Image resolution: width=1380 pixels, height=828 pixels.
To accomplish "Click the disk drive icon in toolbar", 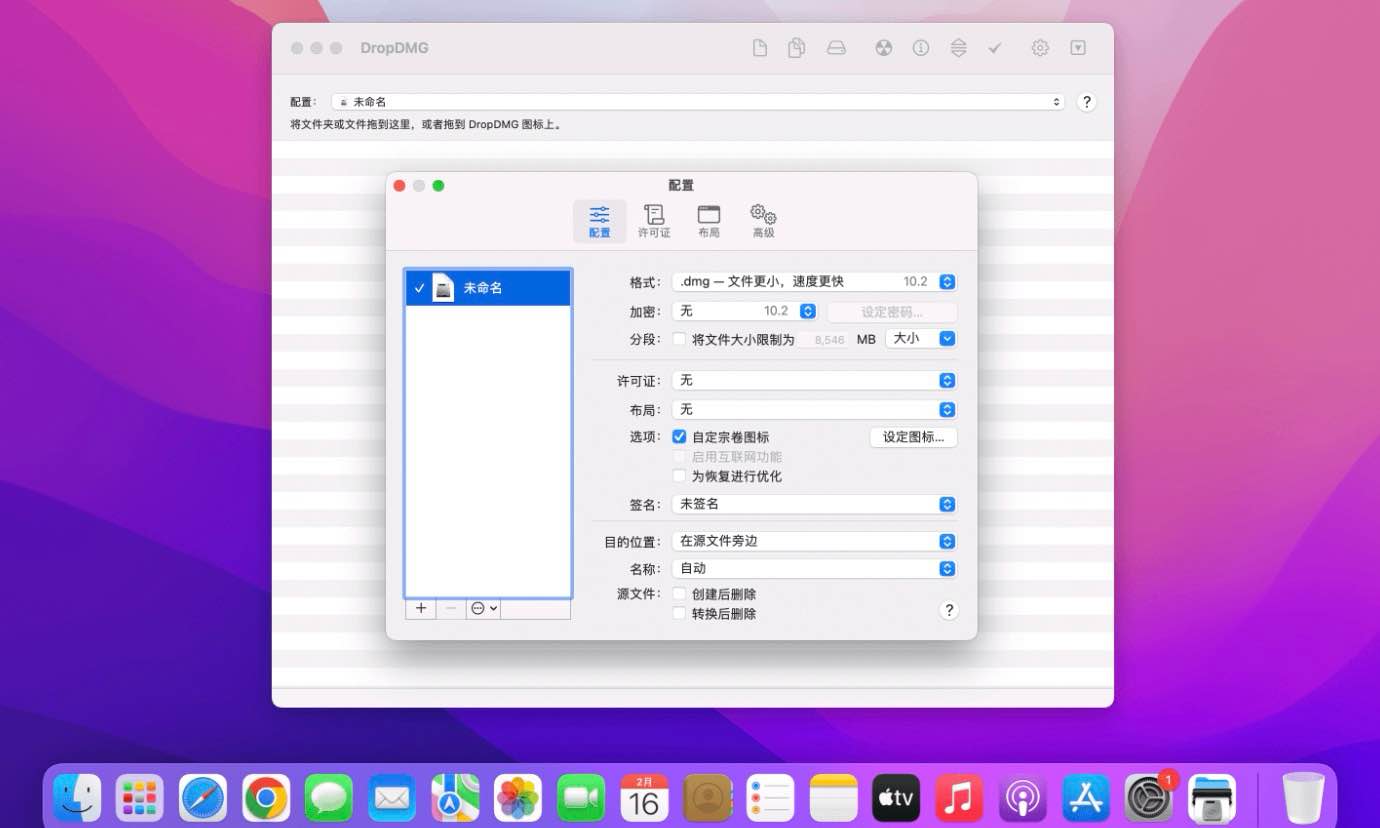I will tap(836, 48).
